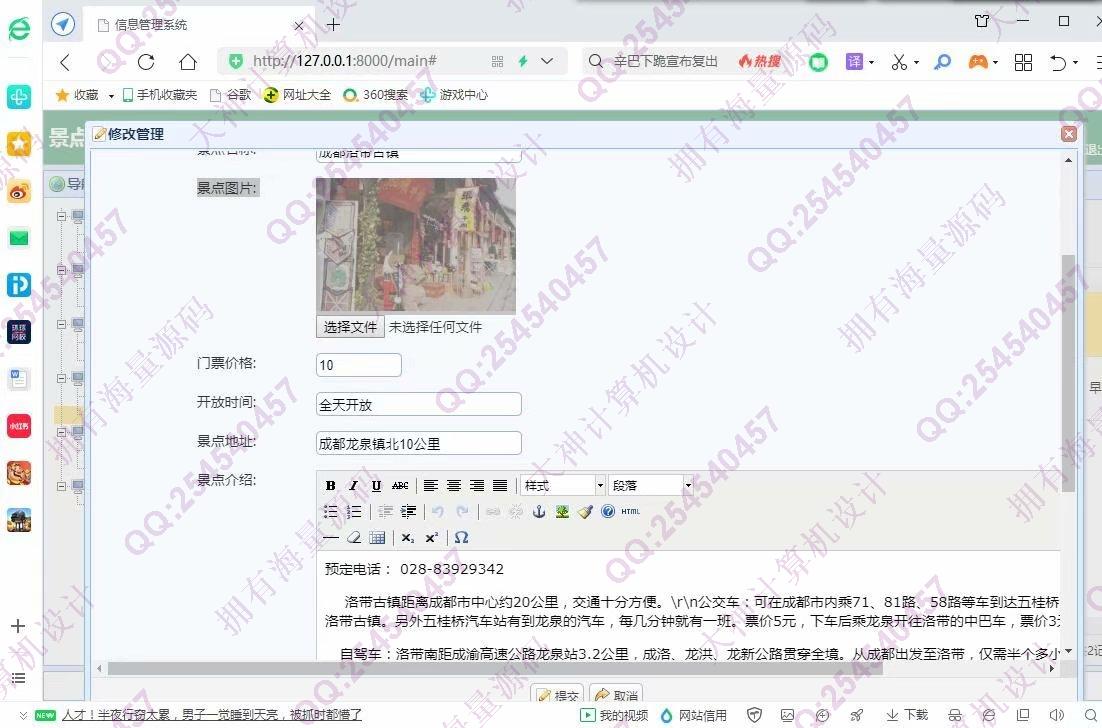The height and width of the screenshot is (728, 1102).
Task: Reload the current page
Action: pos(145,62)
